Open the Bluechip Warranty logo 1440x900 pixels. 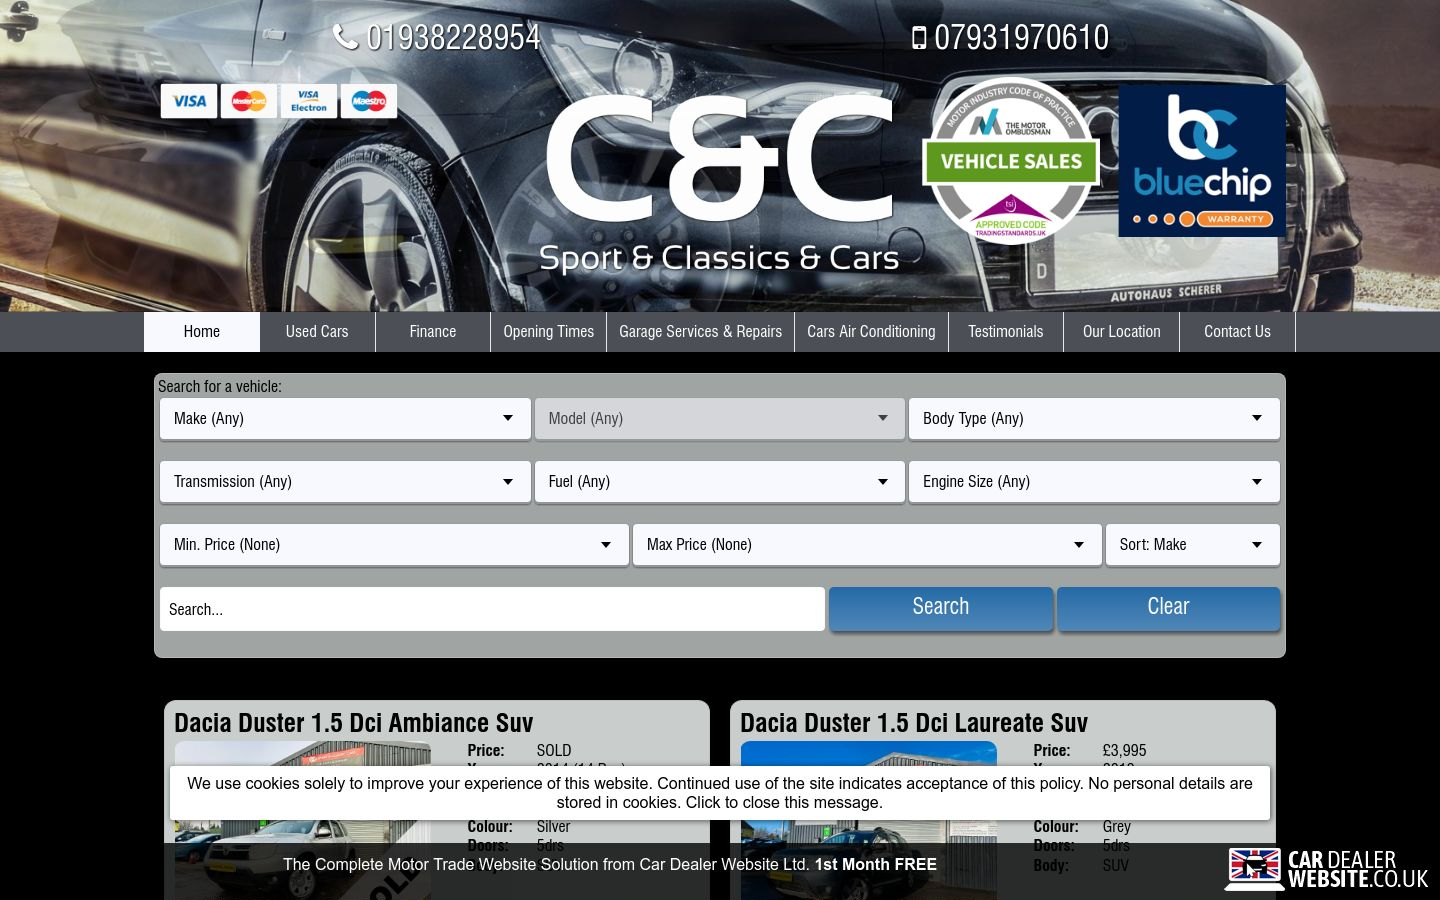[x=1202, y=160]
